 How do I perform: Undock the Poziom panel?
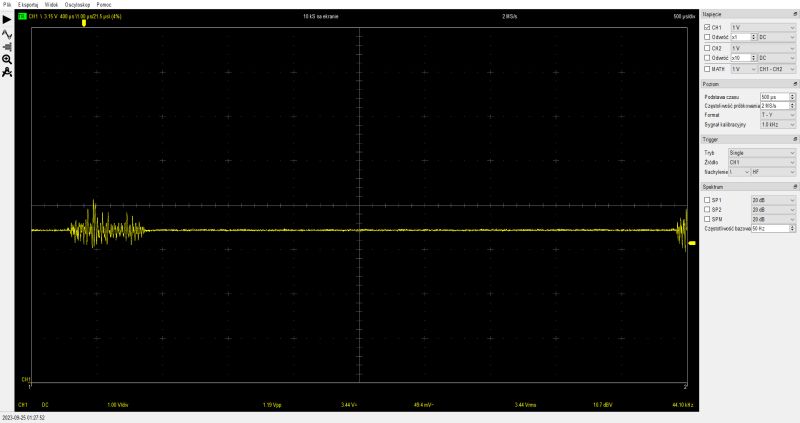pyautogui.click(x=795, y=84)
